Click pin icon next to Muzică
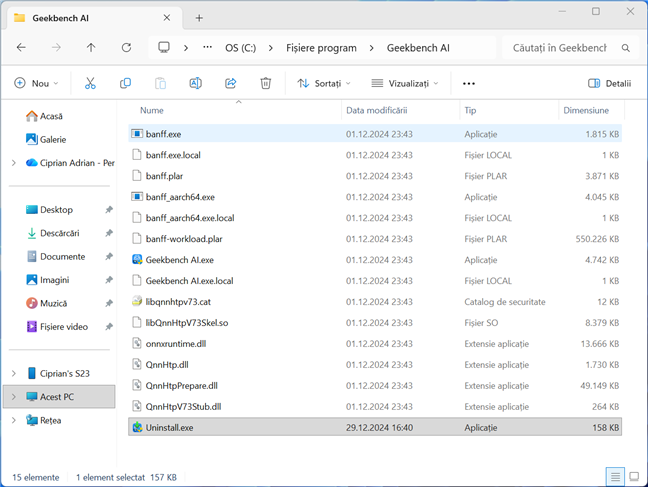648x487 pixels. coord(109,303)
